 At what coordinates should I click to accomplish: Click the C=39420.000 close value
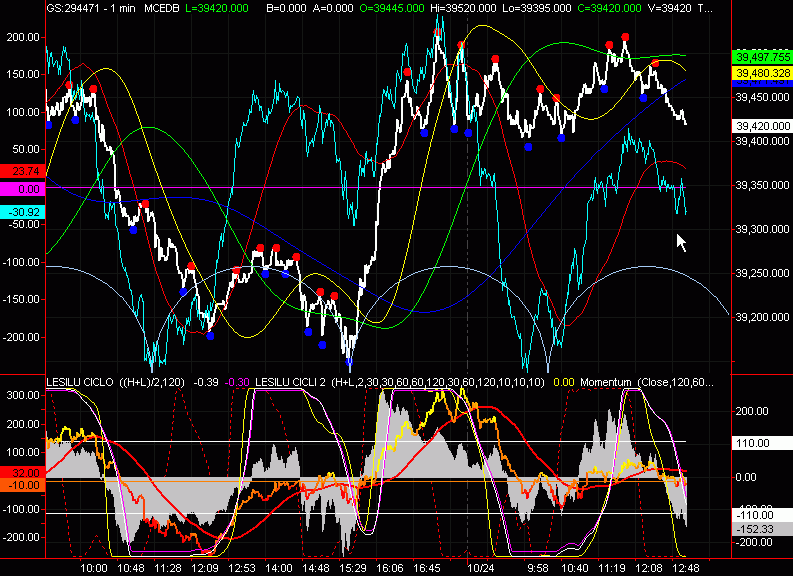(609, 8)
